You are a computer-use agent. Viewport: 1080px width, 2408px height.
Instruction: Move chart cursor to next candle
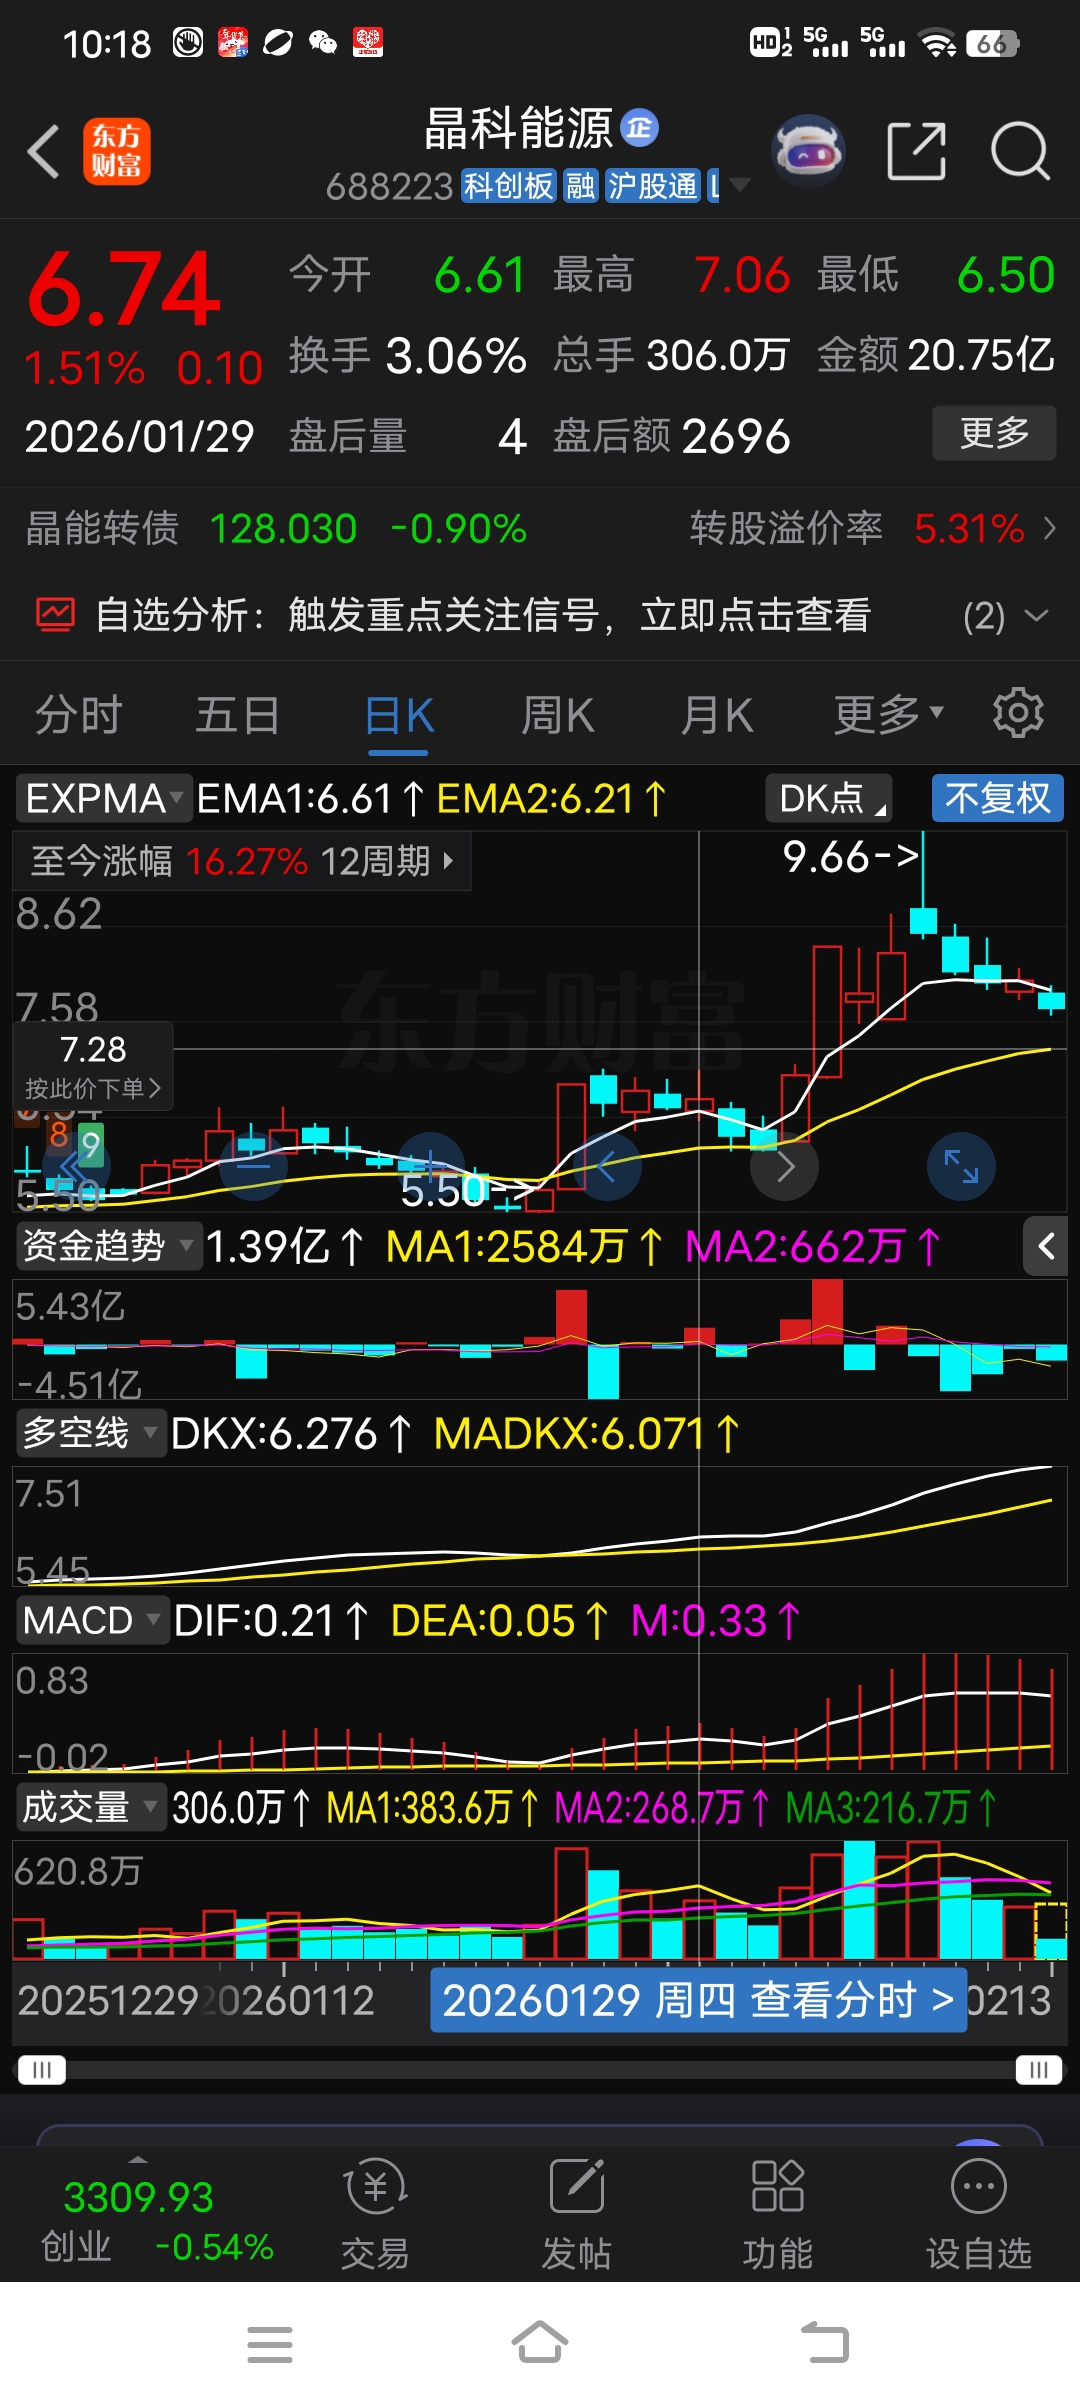coord(785,1166)
